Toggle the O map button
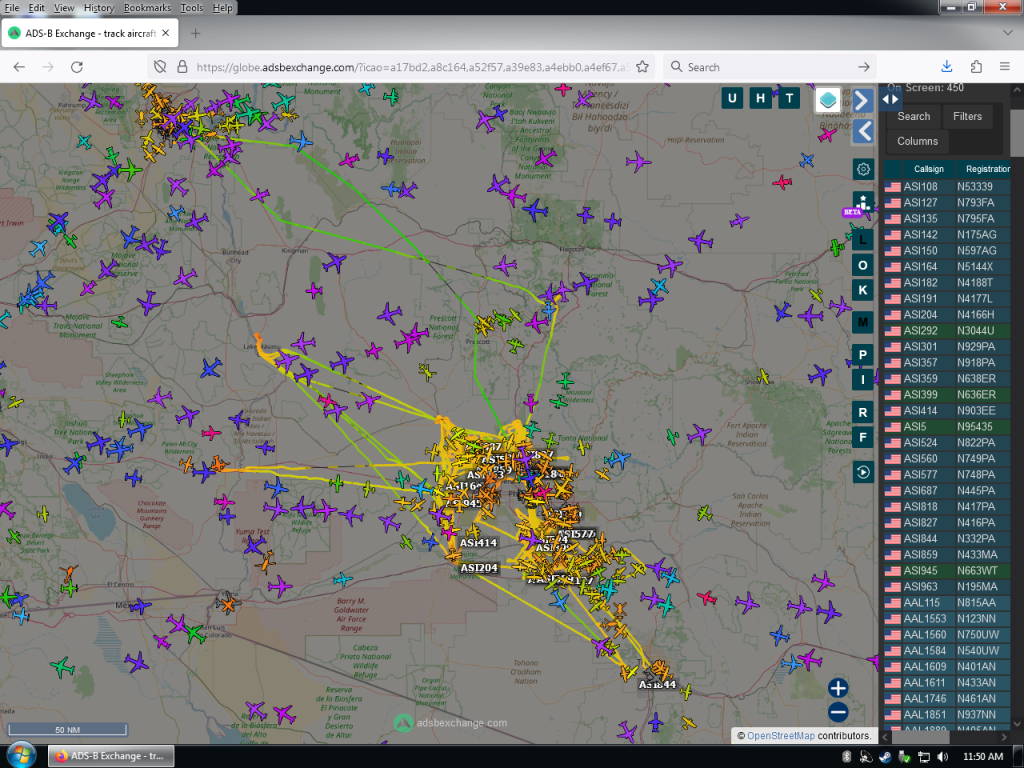The height and width of the screenshot is (768, 1024). [x=863, y=265]
